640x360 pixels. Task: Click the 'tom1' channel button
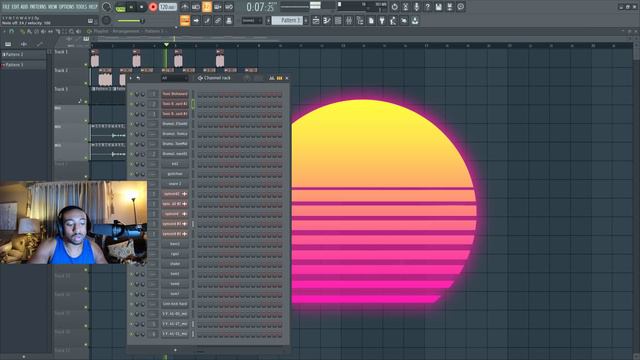[x=175, y=274]
